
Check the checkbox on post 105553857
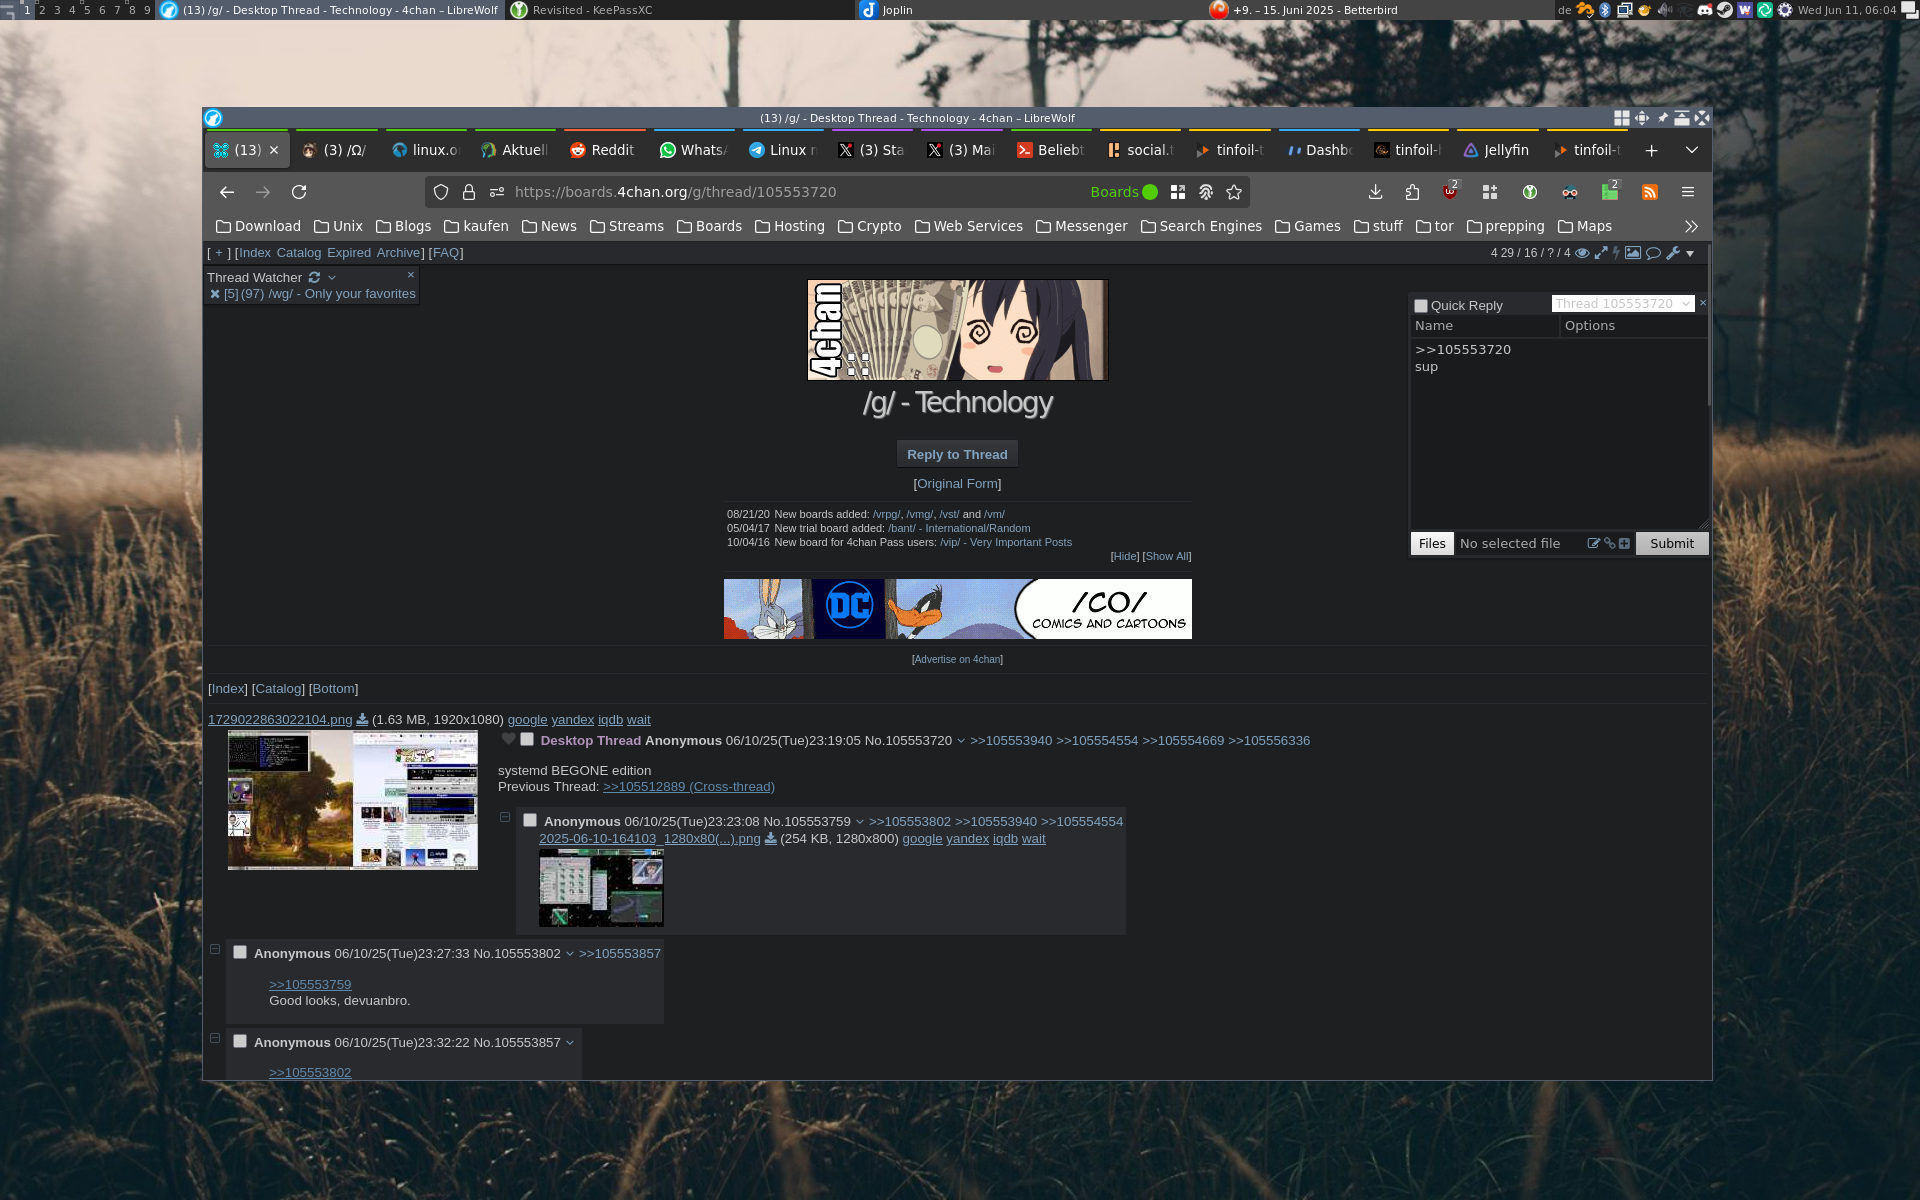click(240, 1041)
